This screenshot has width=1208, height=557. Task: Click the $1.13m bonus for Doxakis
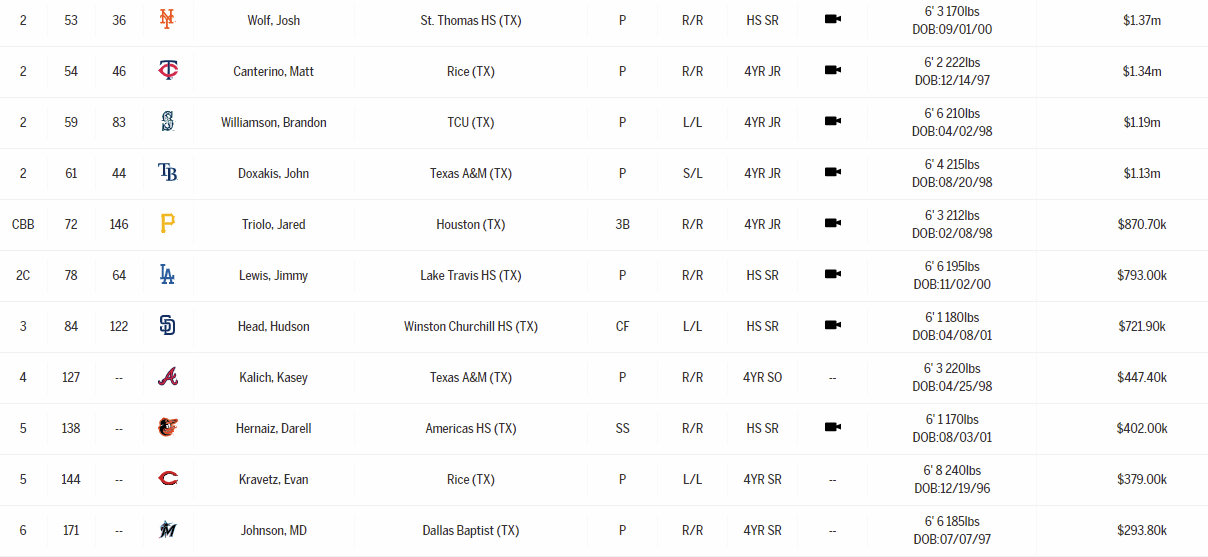tap(1141, 173)
